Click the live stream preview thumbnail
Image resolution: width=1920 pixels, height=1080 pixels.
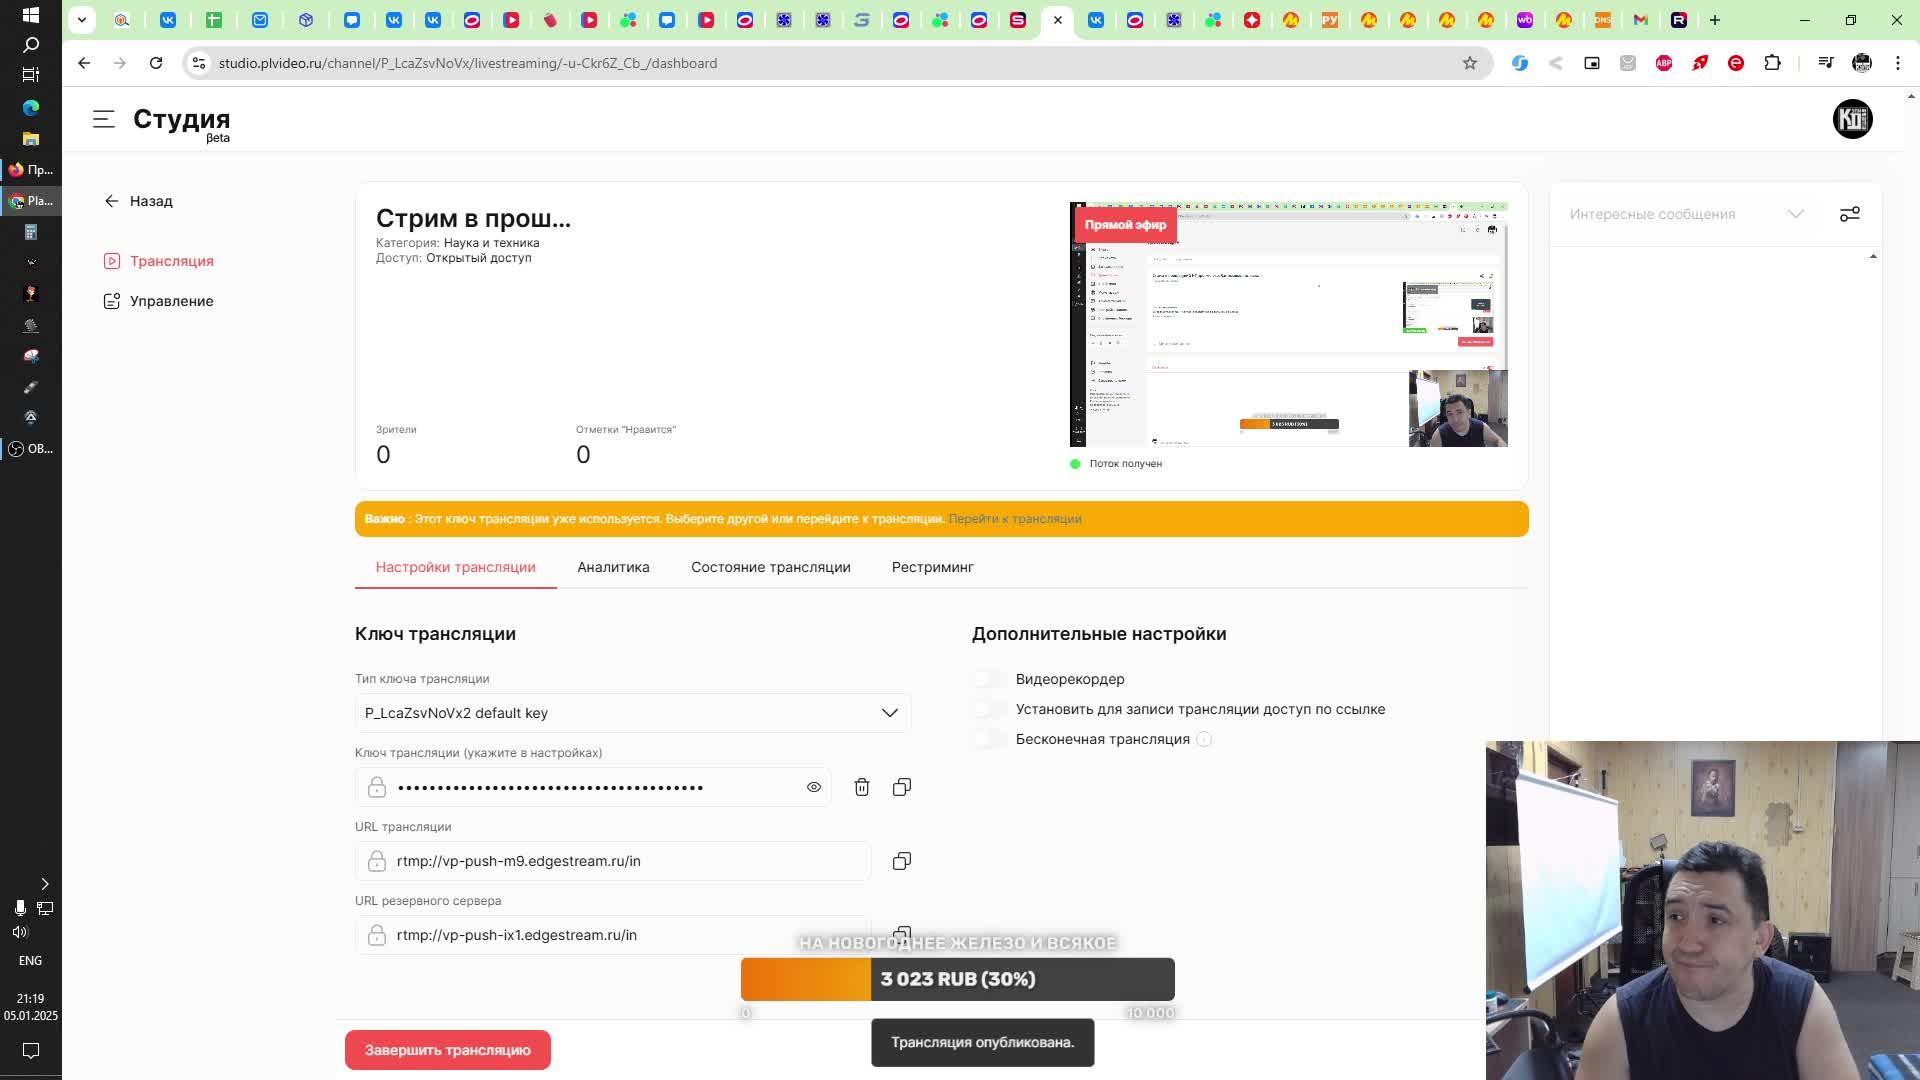pos(1288,325)
